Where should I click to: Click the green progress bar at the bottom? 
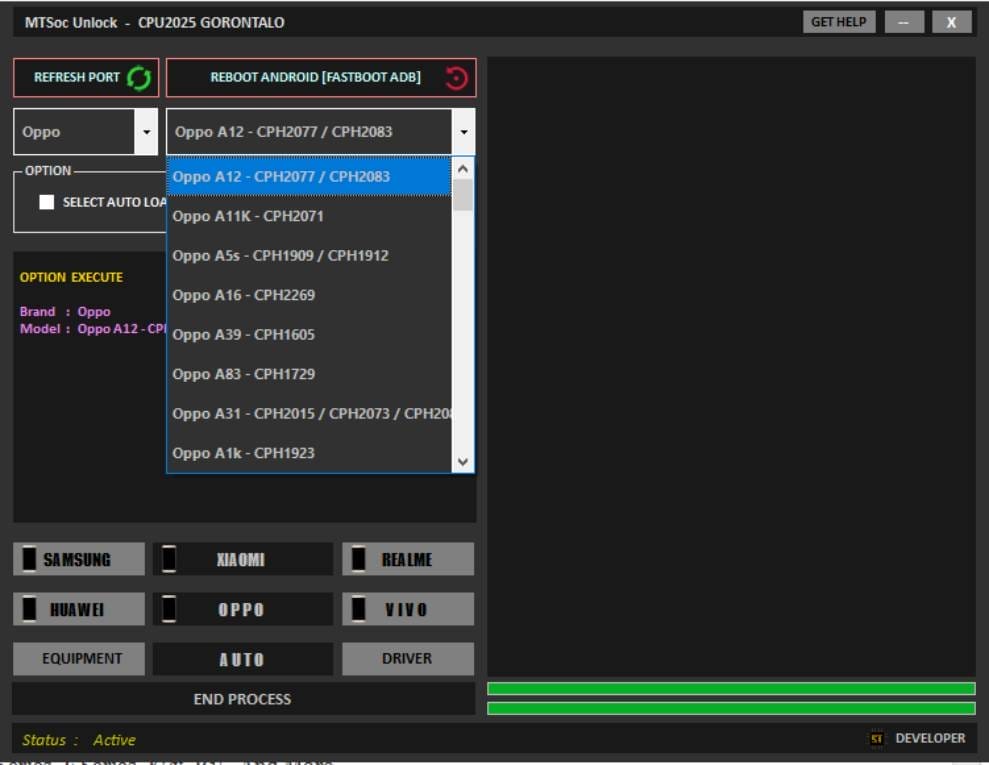point(731,688)
